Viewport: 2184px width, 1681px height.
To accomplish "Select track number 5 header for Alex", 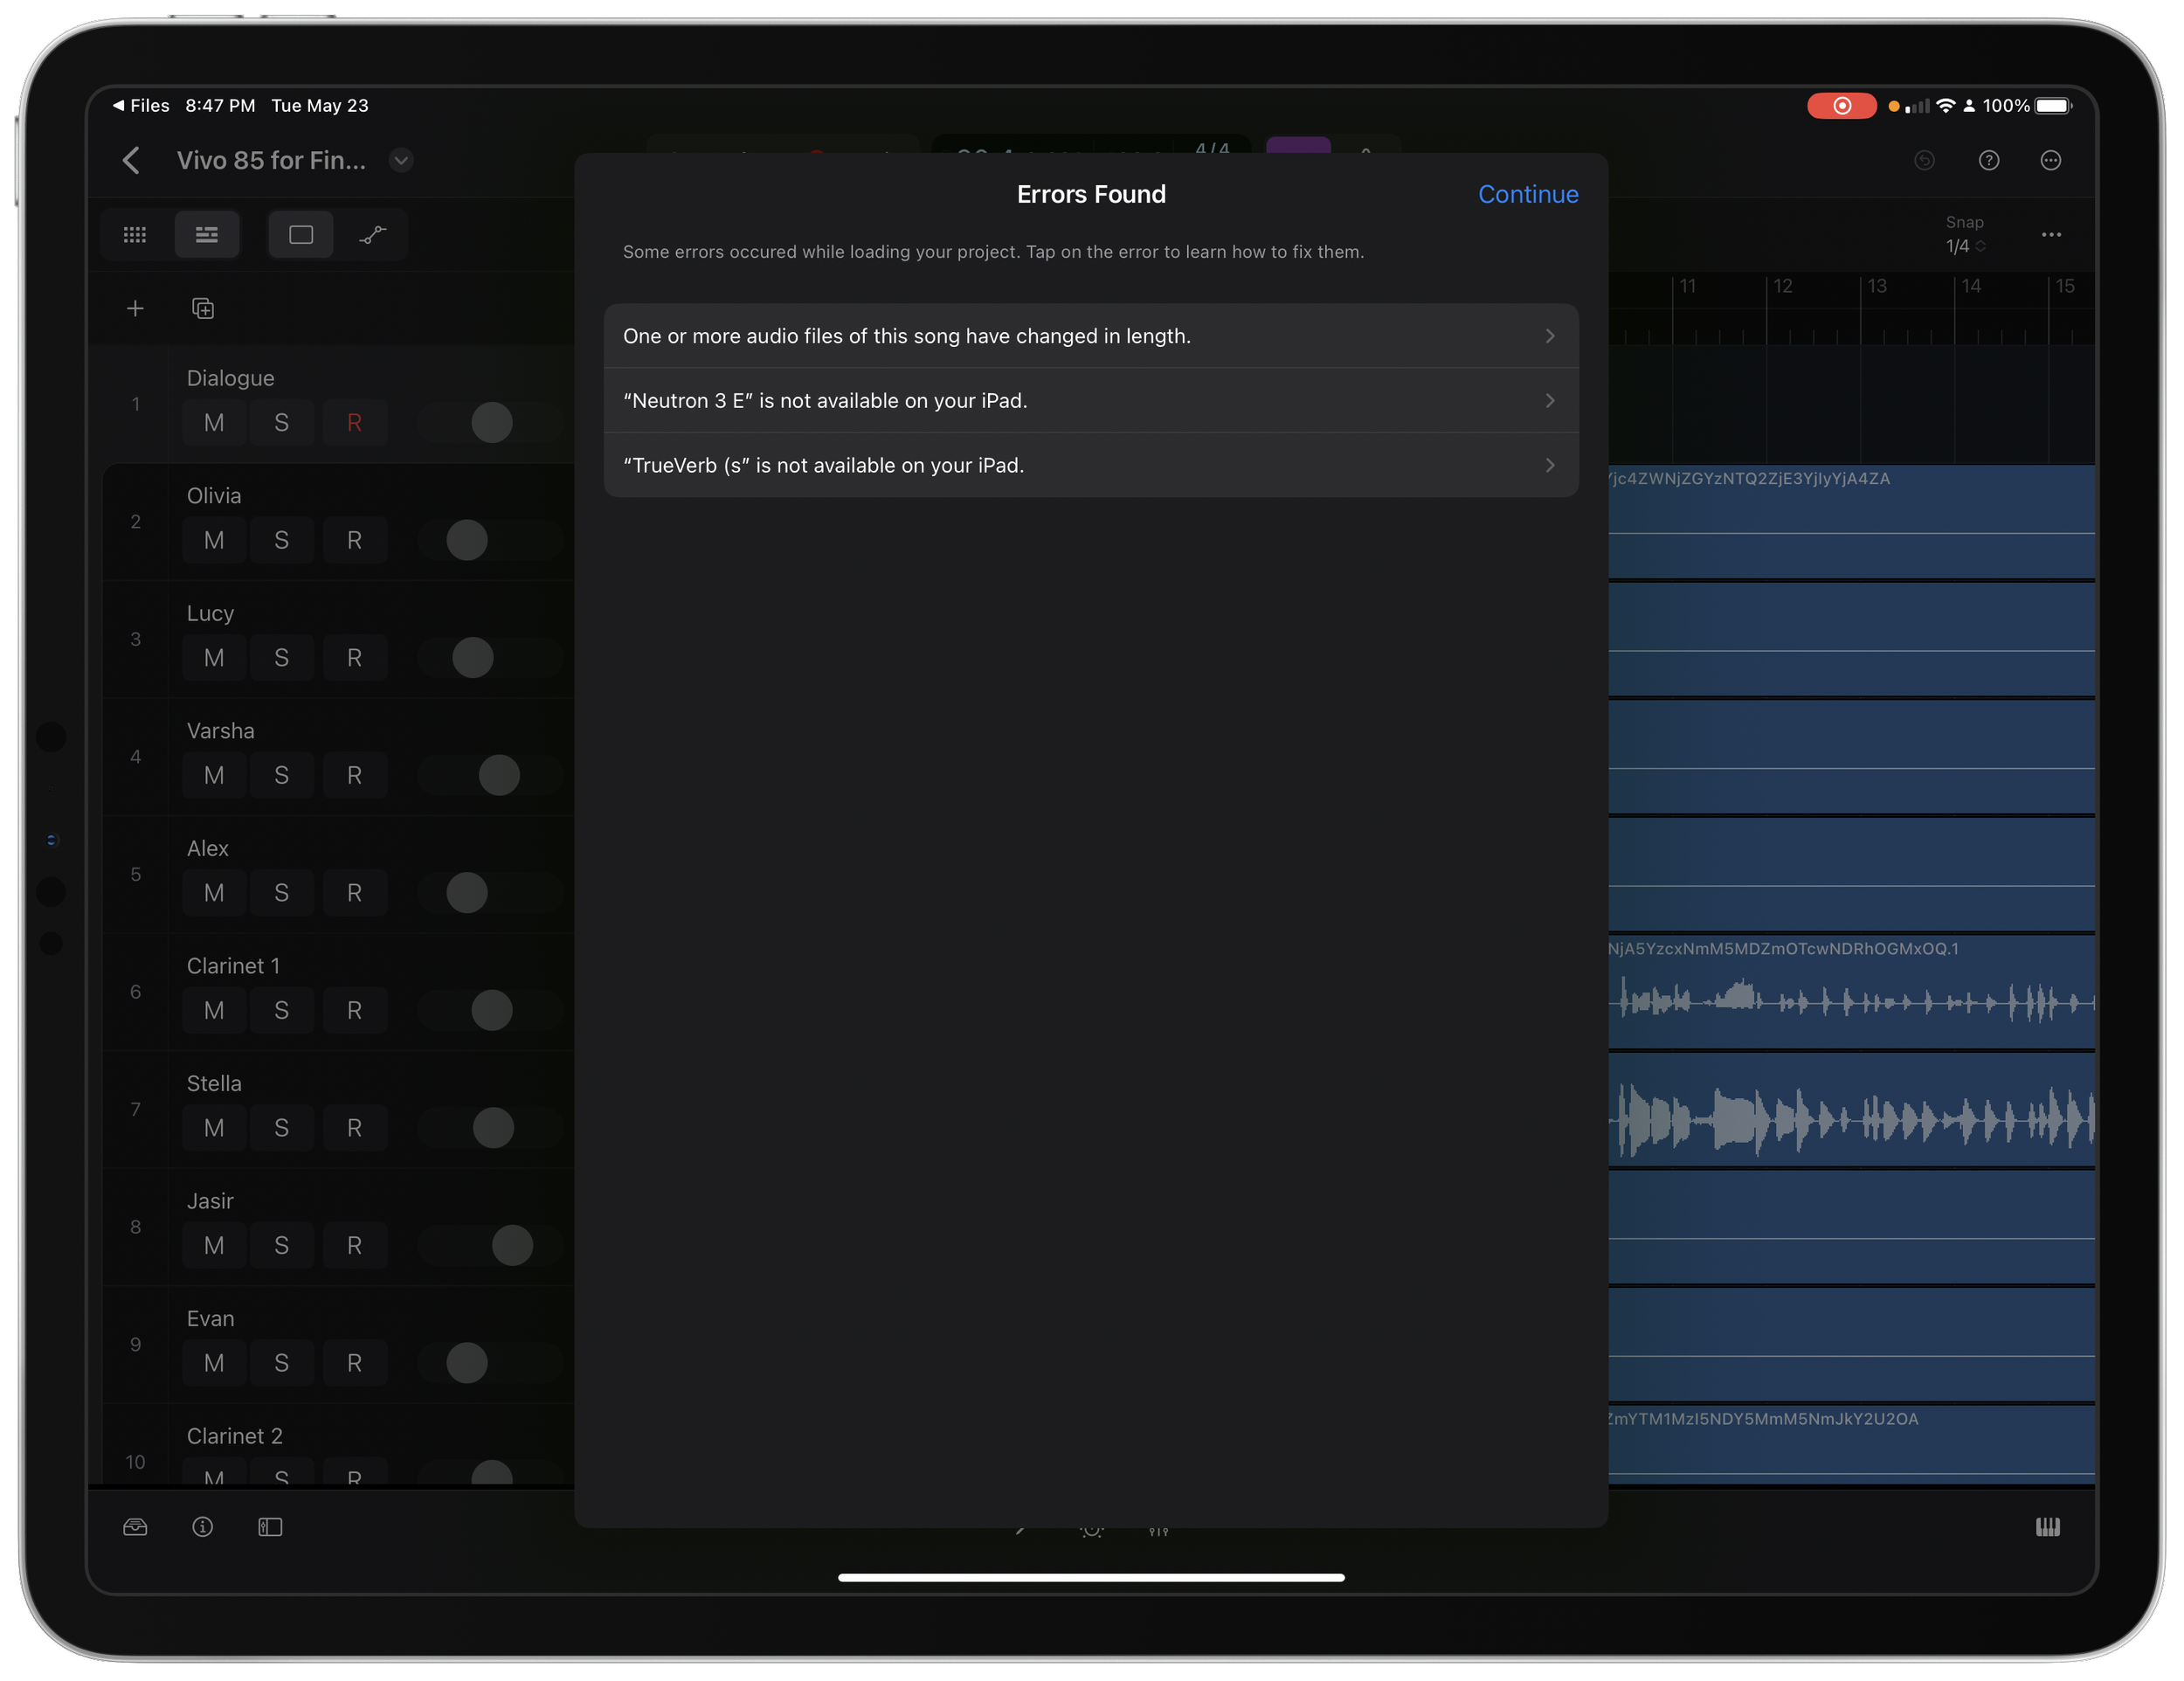I will [x=135, y=875].
